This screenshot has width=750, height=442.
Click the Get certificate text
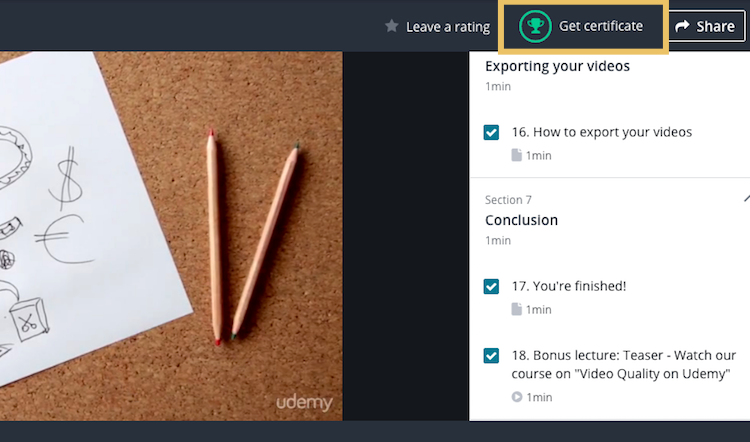601,26
